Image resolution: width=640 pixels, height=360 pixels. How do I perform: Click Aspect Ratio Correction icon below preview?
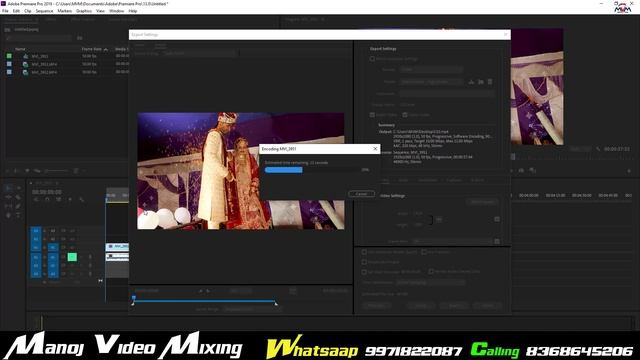tap(293, 291)
